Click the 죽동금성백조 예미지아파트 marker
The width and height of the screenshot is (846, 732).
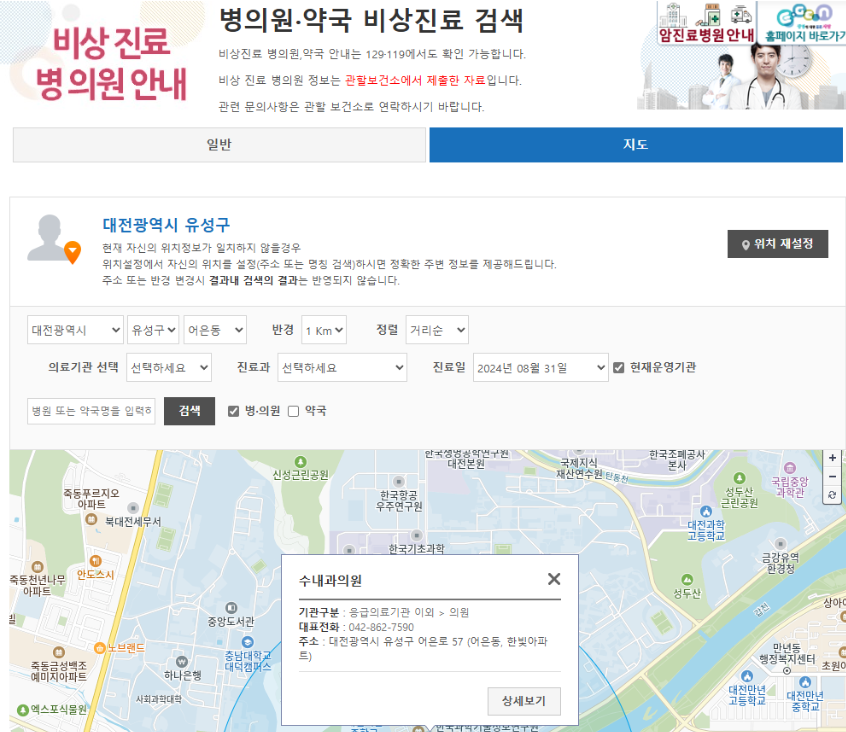59,652
